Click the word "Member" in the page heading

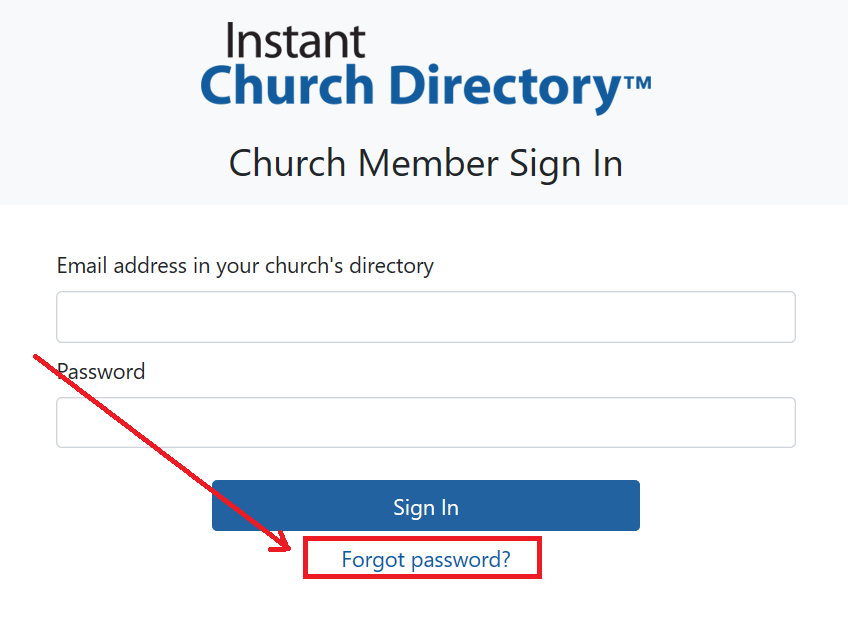pyautogui.click(x=428, y=162)
